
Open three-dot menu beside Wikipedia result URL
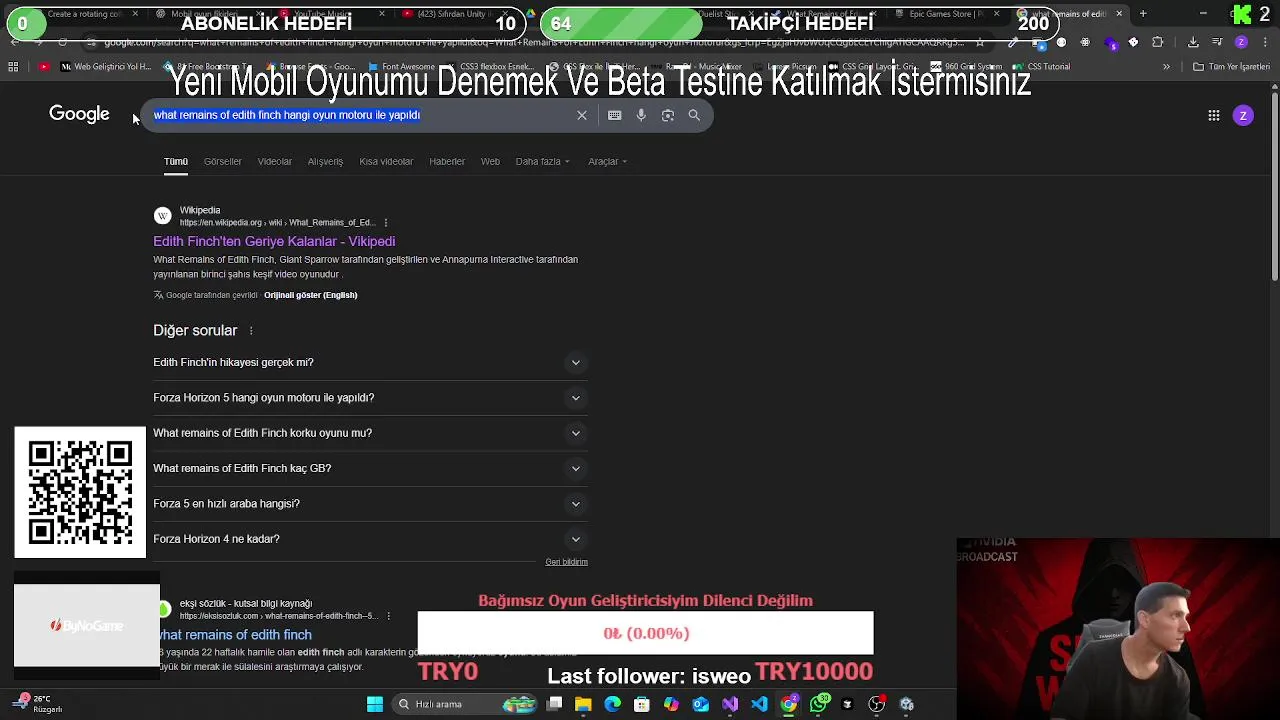pos(386,222)
